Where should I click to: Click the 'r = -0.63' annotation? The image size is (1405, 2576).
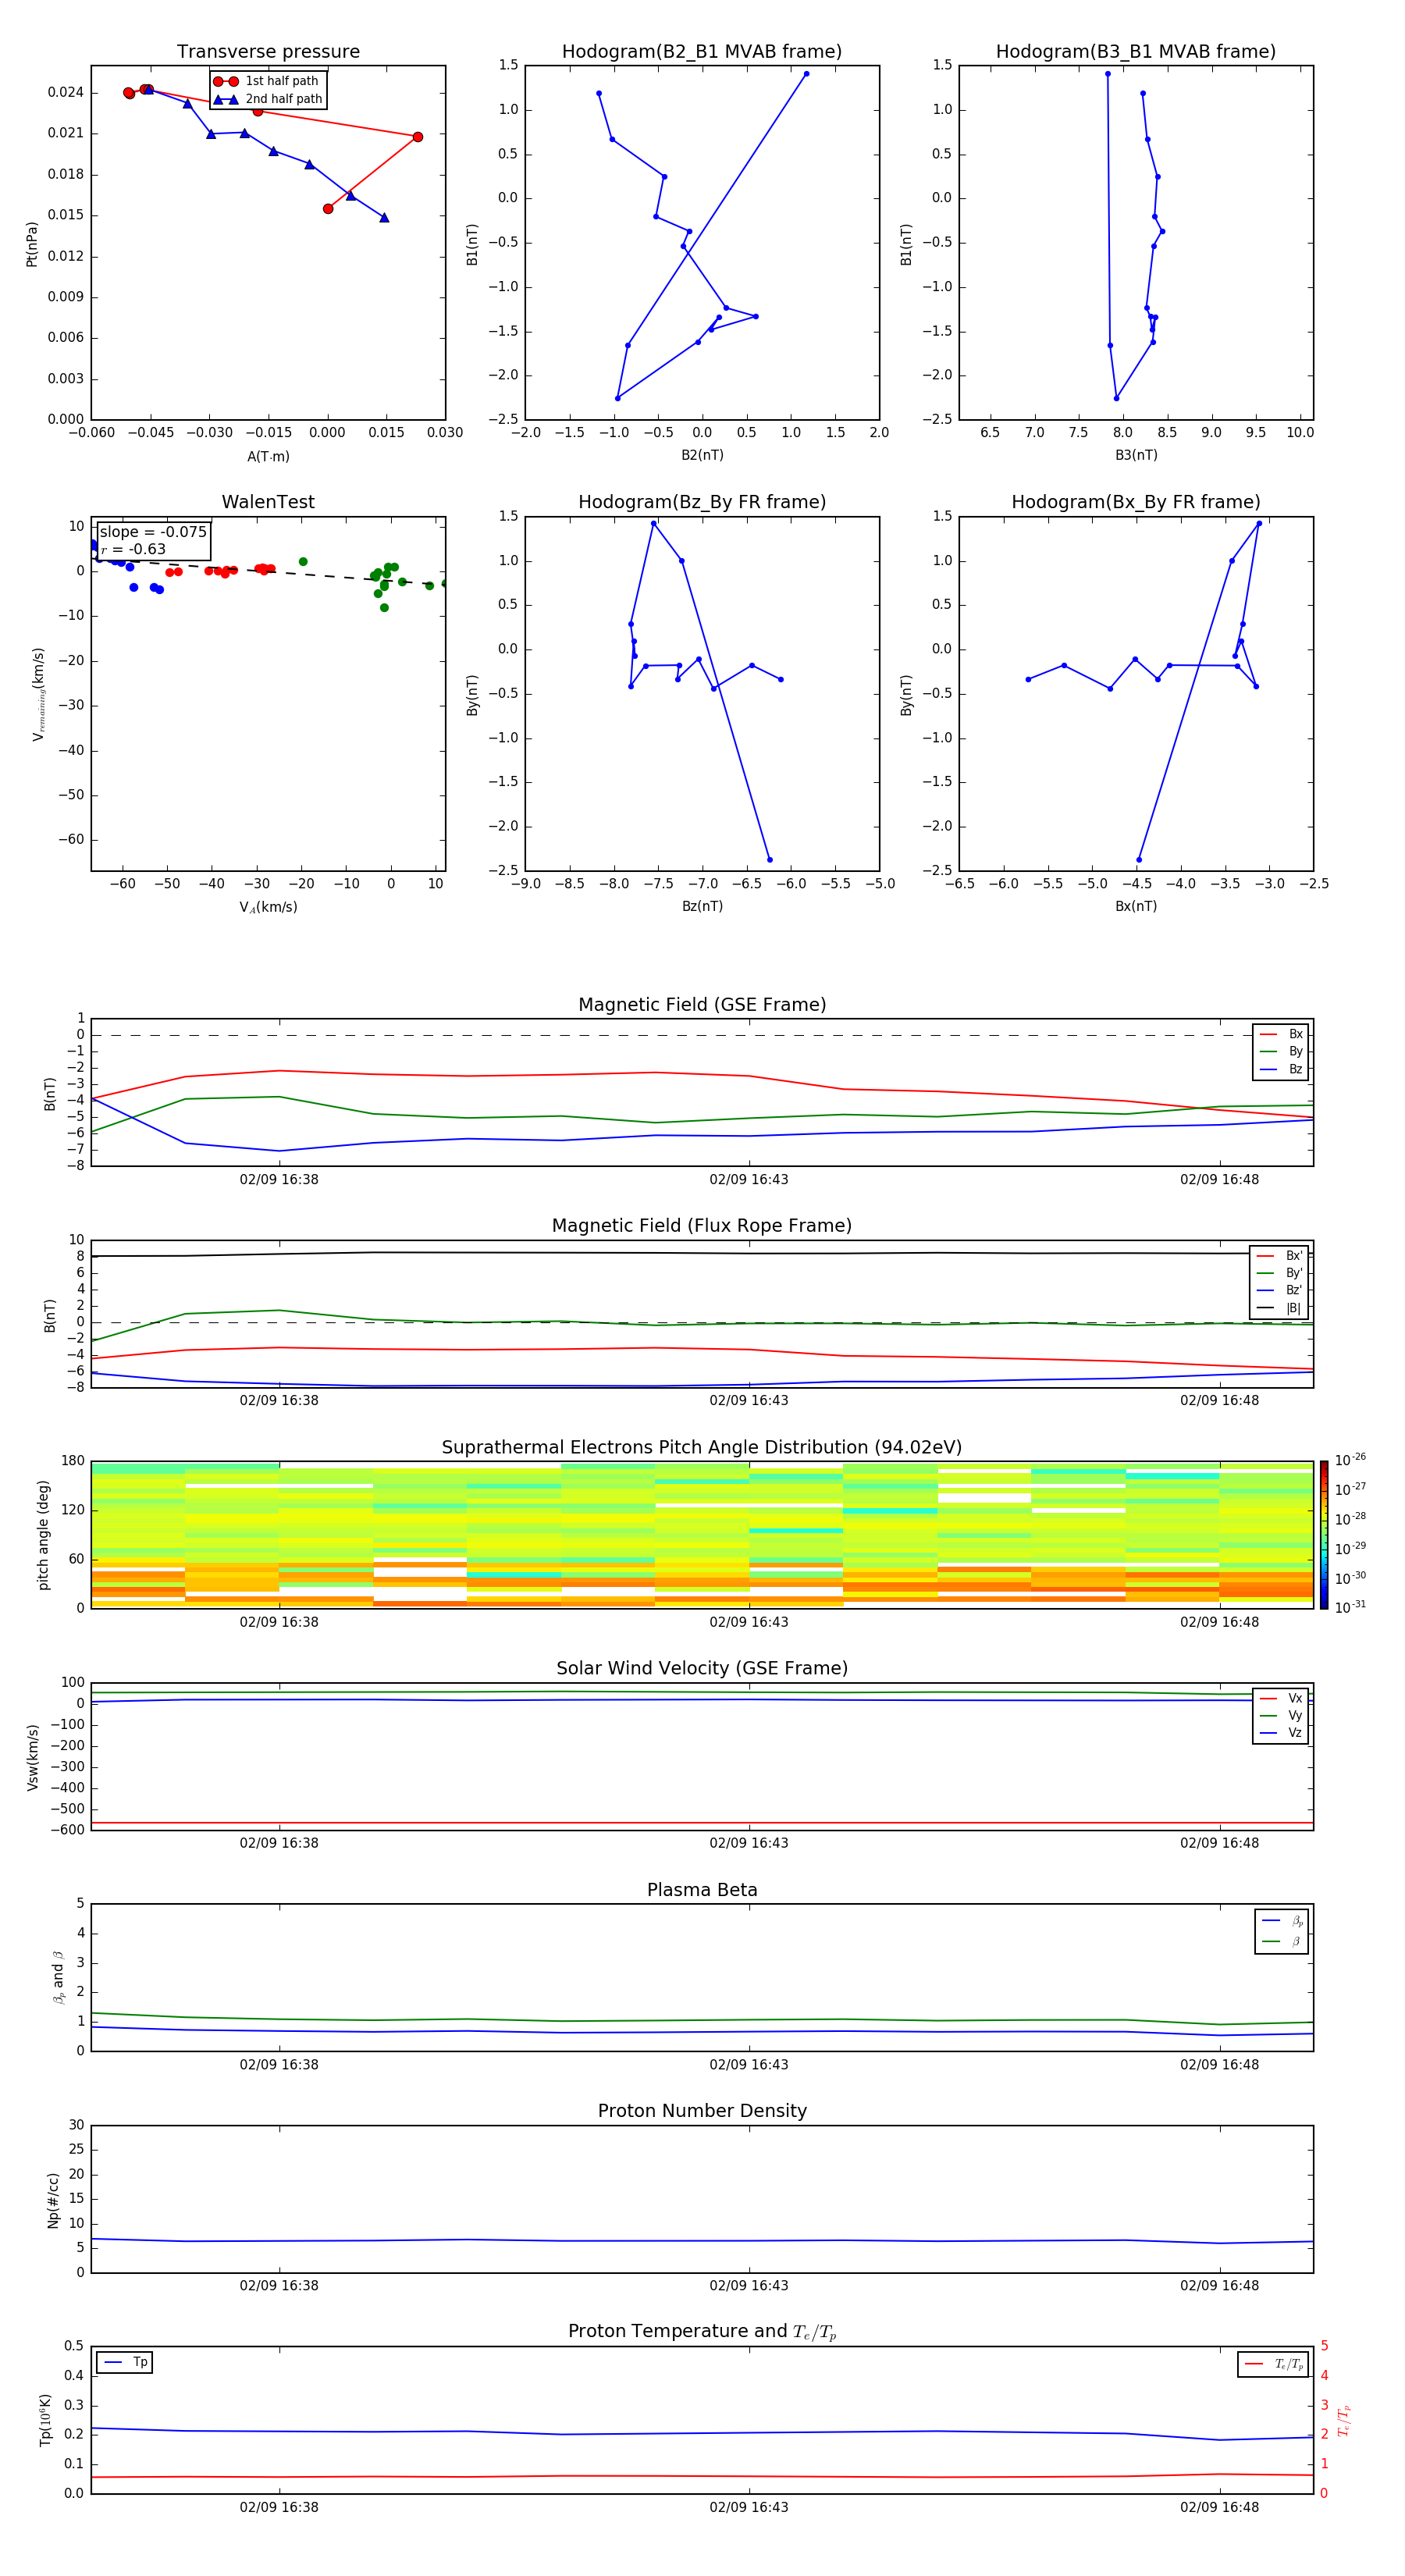[133, 549]
